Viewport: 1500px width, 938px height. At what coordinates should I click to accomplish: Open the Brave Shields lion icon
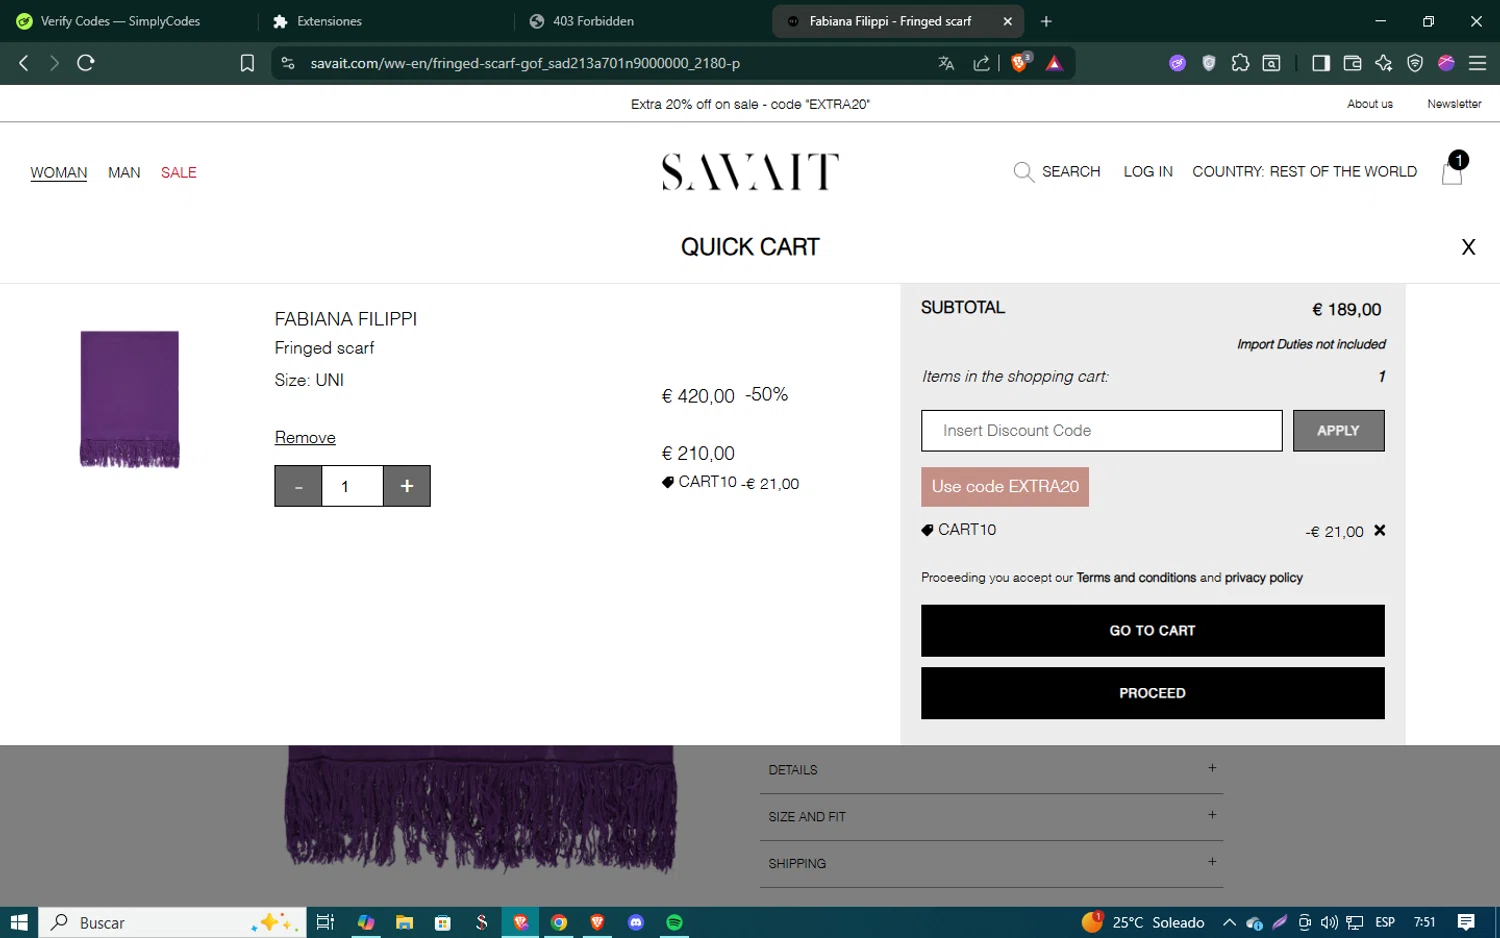1020,62
